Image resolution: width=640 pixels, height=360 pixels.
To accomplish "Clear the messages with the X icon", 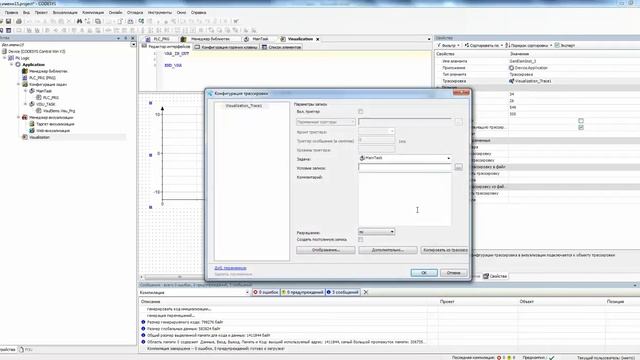I will (x=366, y=292).
